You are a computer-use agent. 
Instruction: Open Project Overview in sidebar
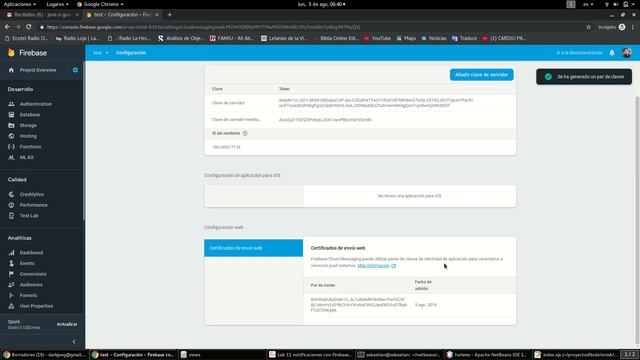tap(38, 70)
